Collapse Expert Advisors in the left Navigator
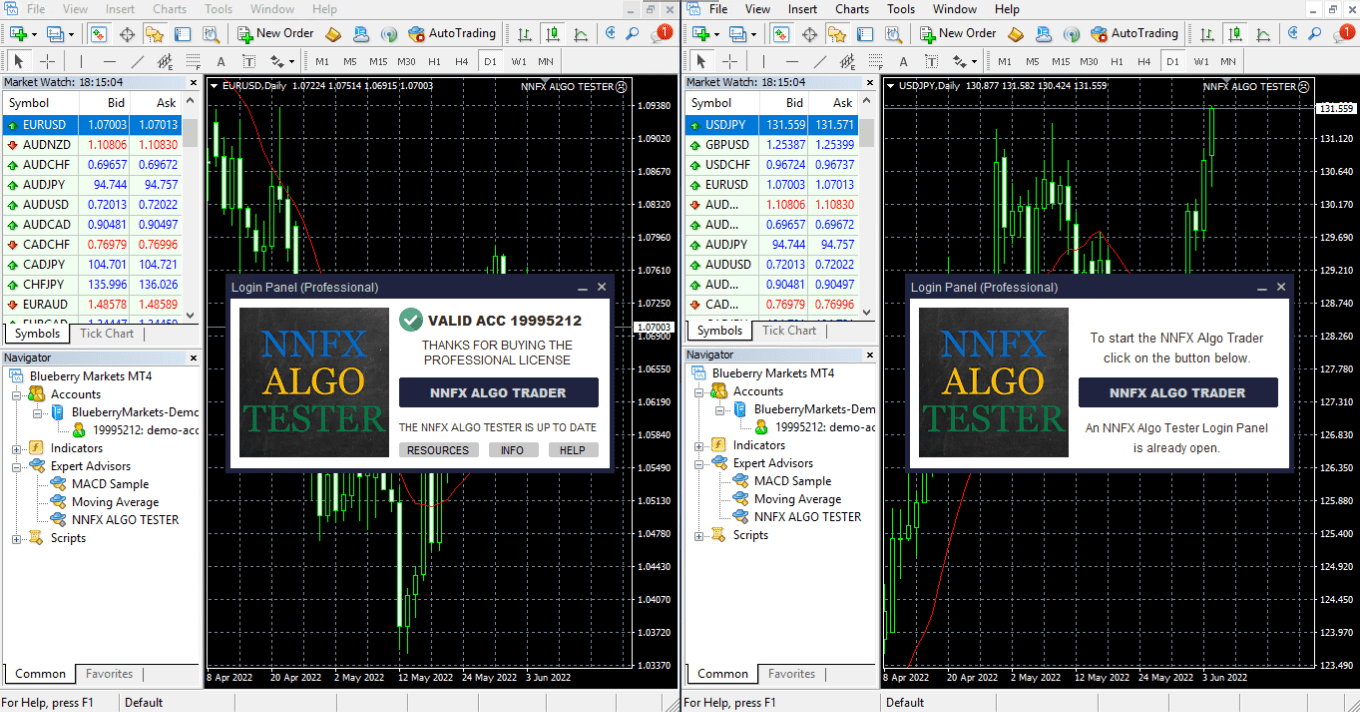The height and width of the screenshot is (712, 1360). 17,466
